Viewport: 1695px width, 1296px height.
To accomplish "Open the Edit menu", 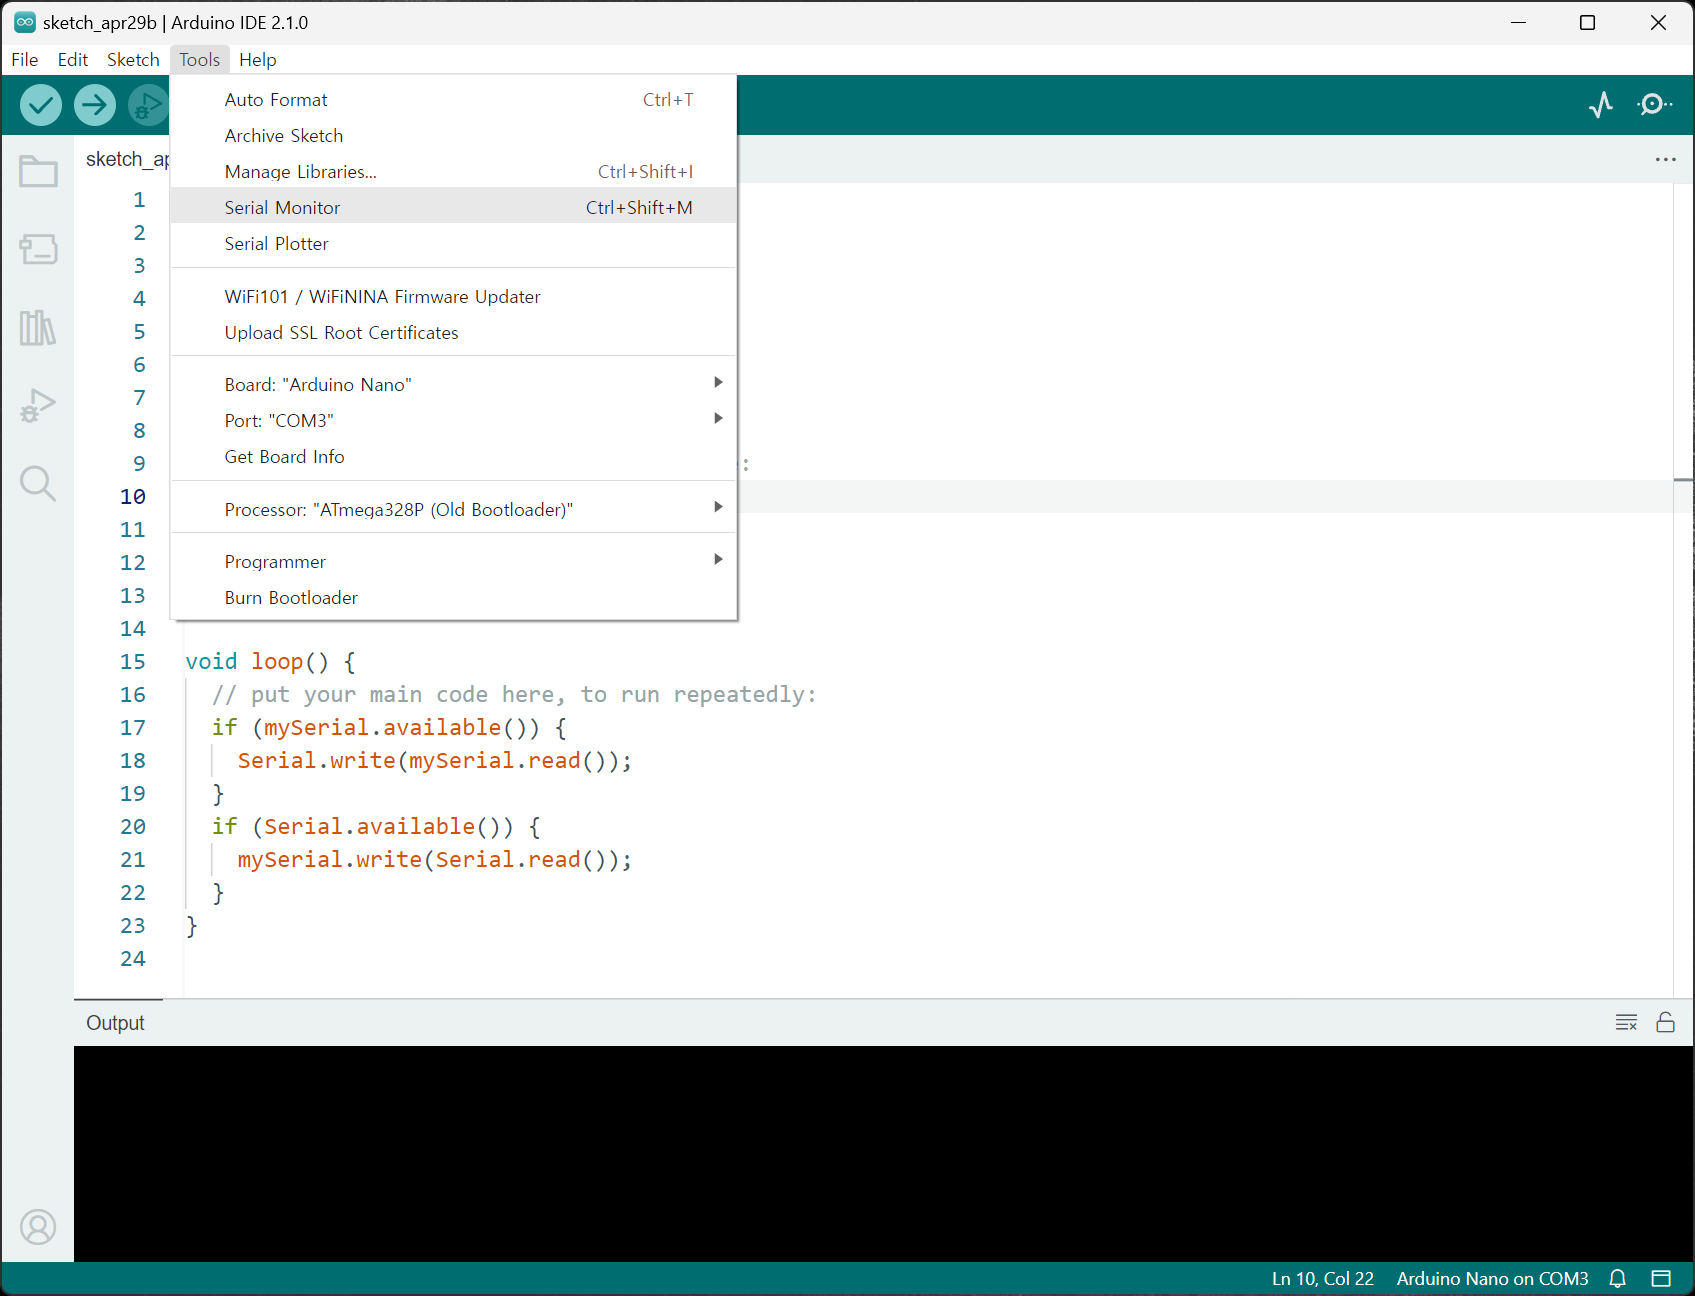I will pyautogui.click(x=73, y=60).
